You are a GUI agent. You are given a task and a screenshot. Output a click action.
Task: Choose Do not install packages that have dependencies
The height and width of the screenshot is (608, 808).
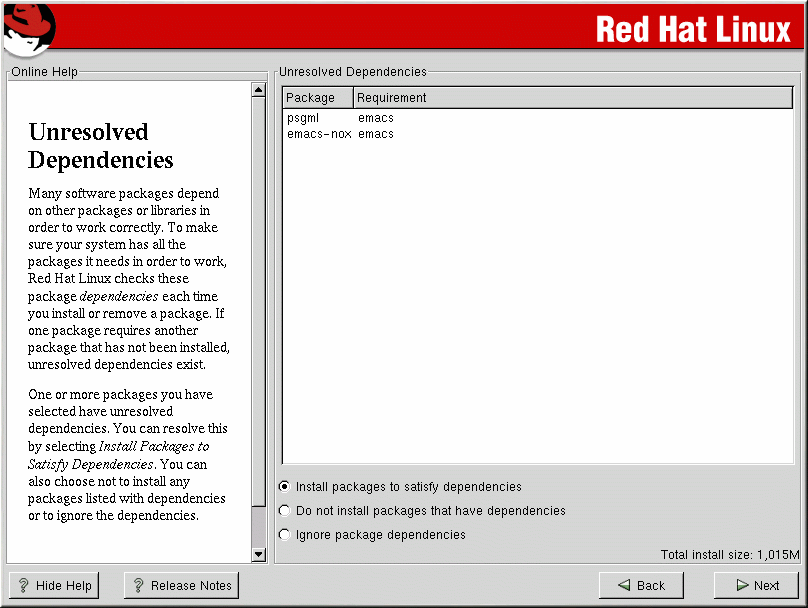click(x=285, y=511)
